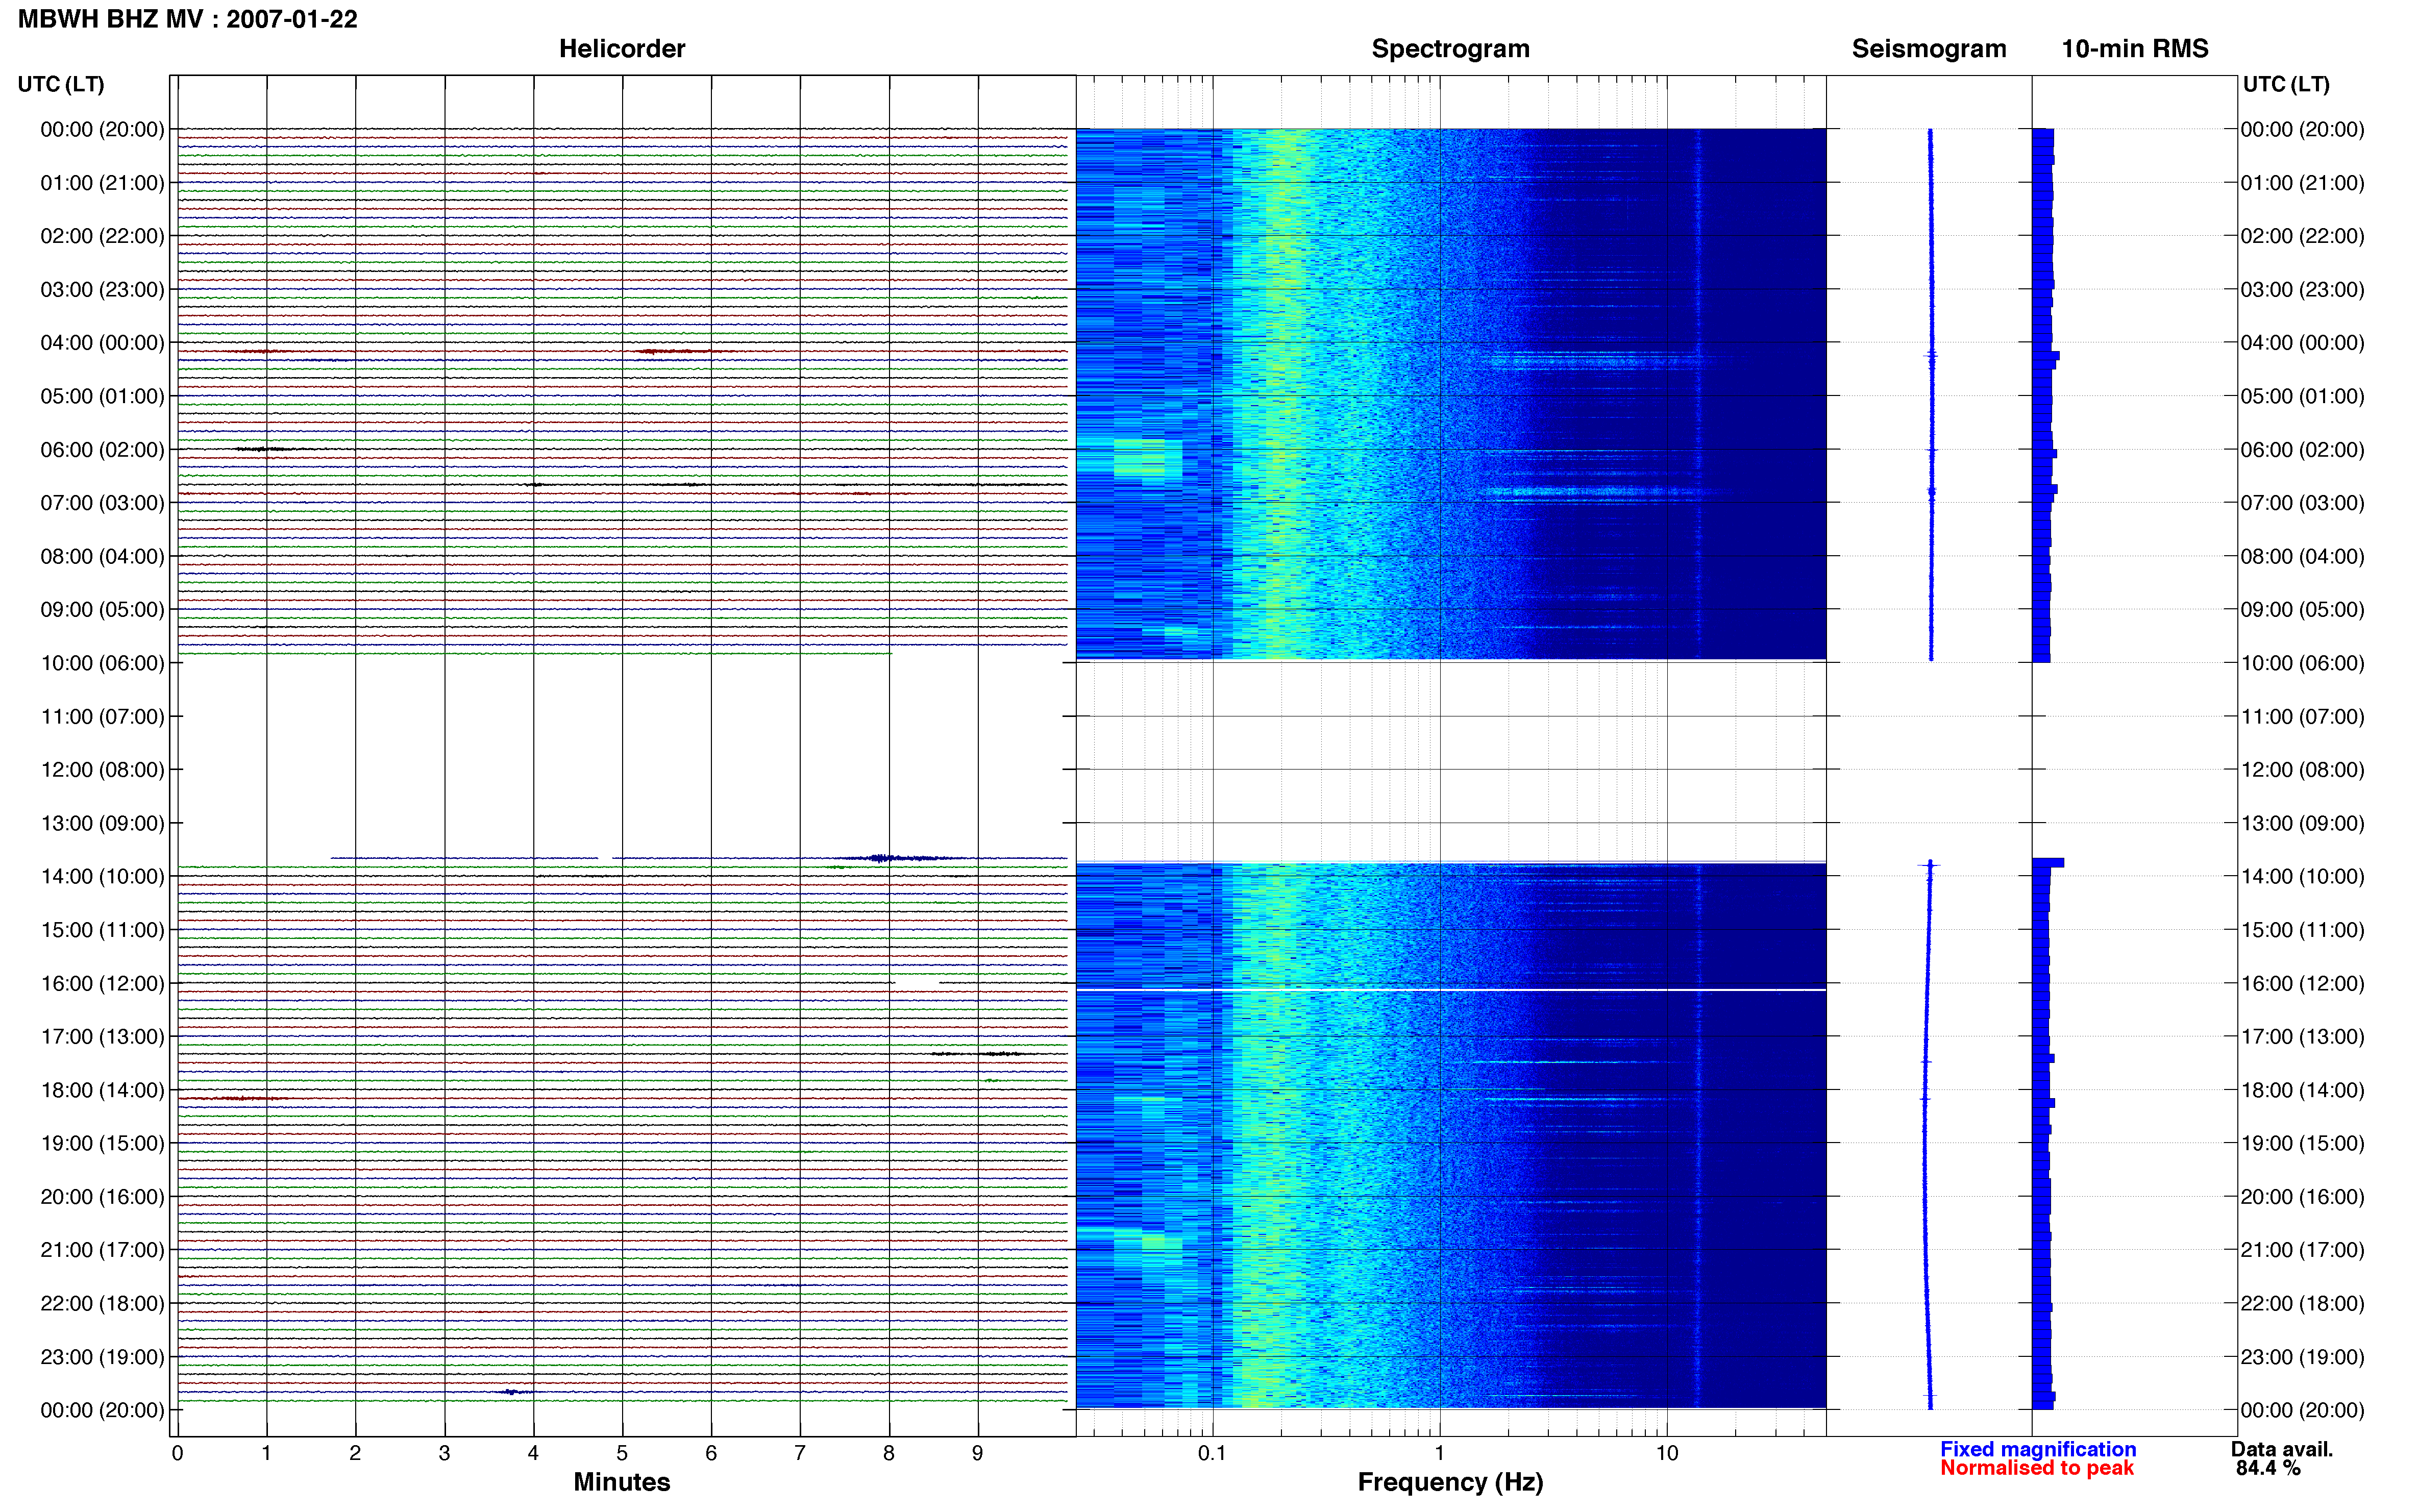Screen dimensions: 2419x1512
Task: Click "20:00 (16:00)" on the helicorder time axis
Action: click(102, 1197)
